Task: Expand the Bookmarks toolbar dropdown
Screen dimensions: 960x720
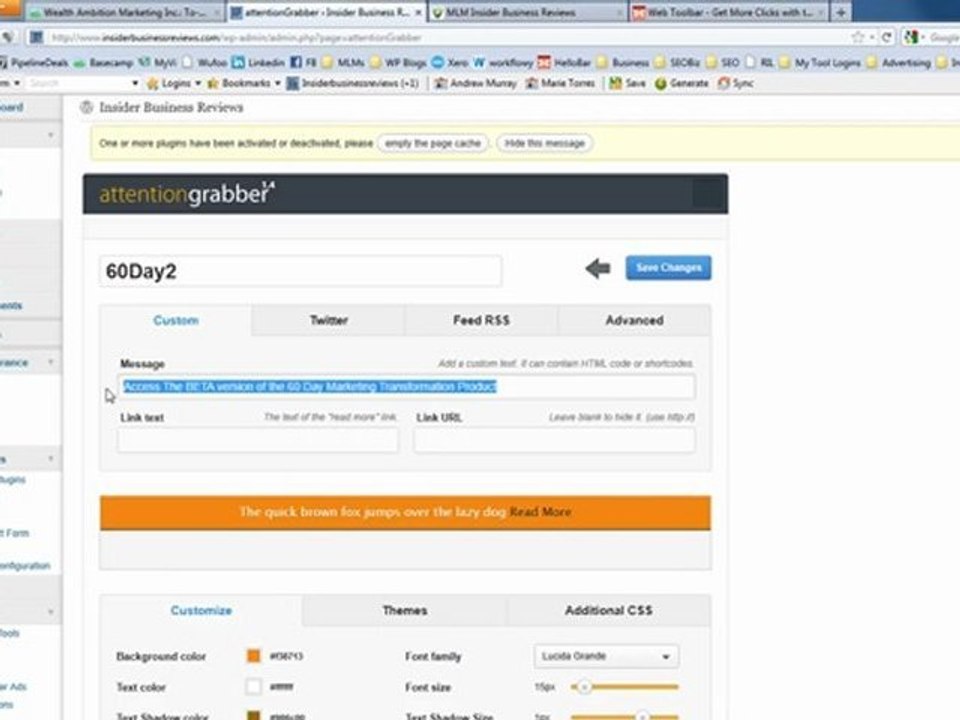Action: click(x=244, y=83)
